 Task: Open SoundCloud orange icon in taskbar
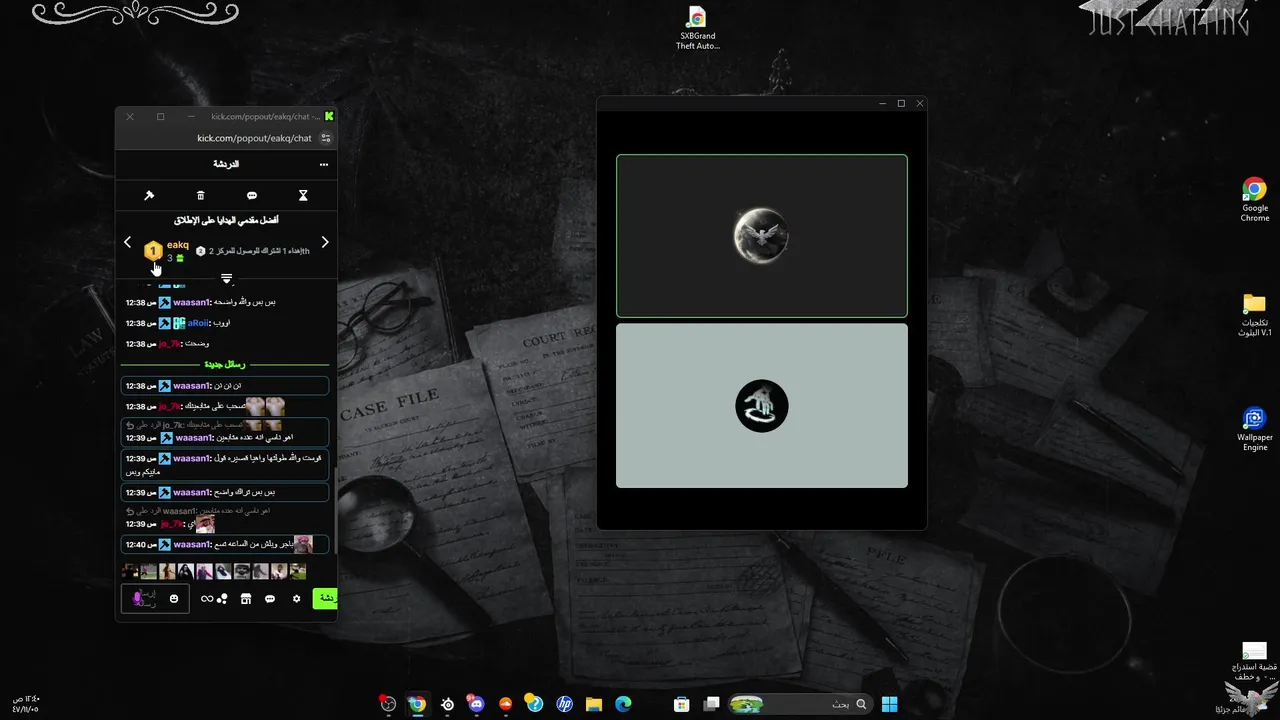[x=505, y=704]
